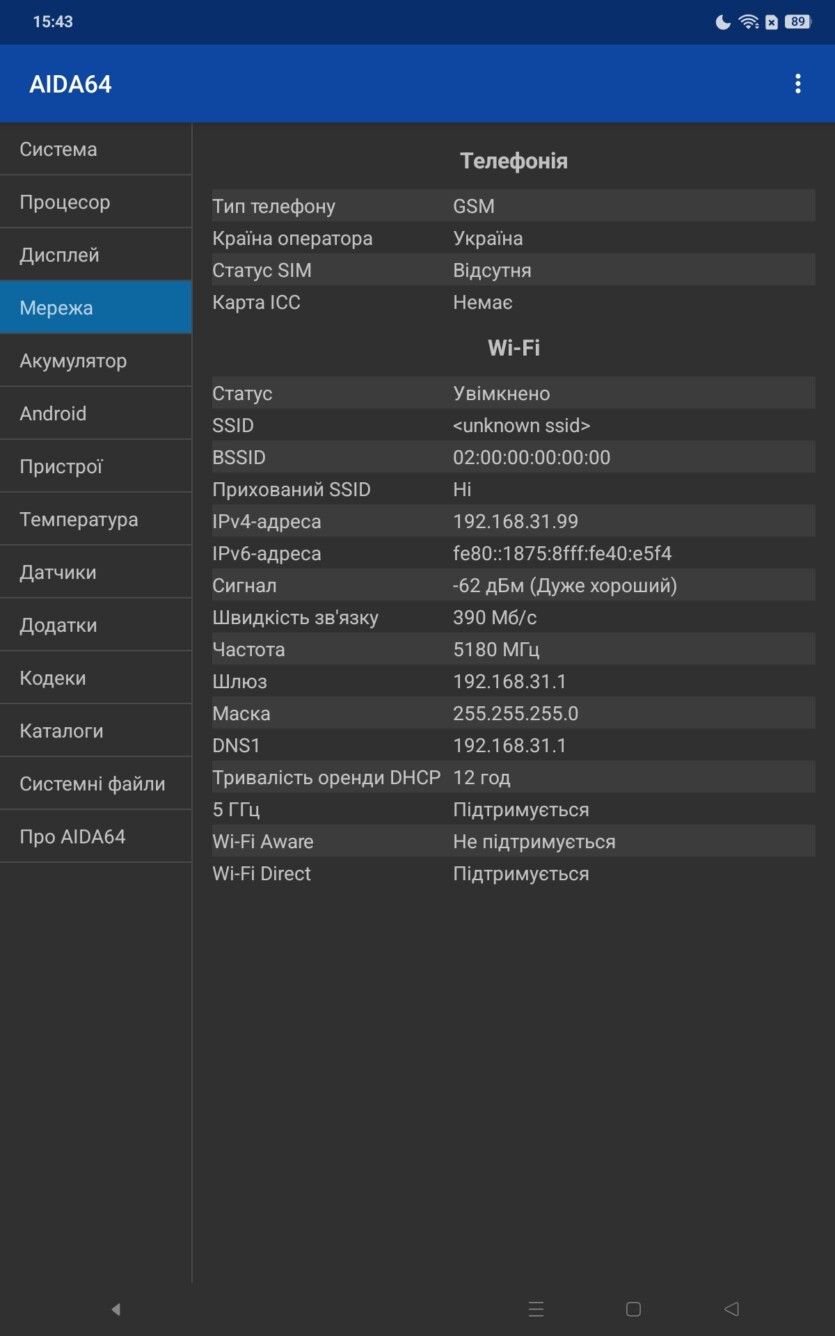Image resolution: width=835 pixels, height=1336 pixels.
Task: Tap the Wi-Fi Direct support row
Action: 513,874
